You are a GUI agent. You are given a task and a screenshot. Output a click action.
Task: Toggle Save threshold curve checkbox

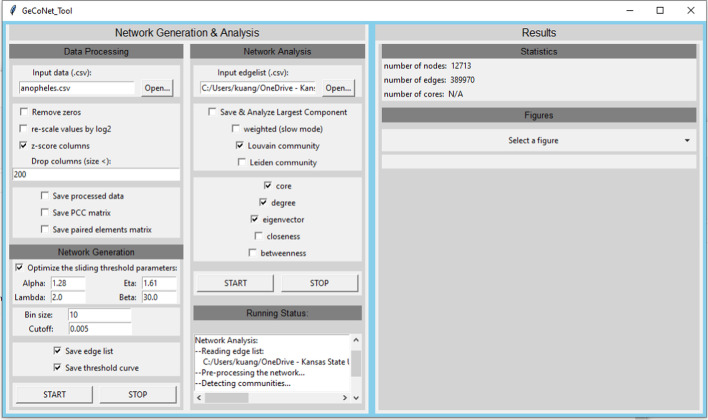58,367
